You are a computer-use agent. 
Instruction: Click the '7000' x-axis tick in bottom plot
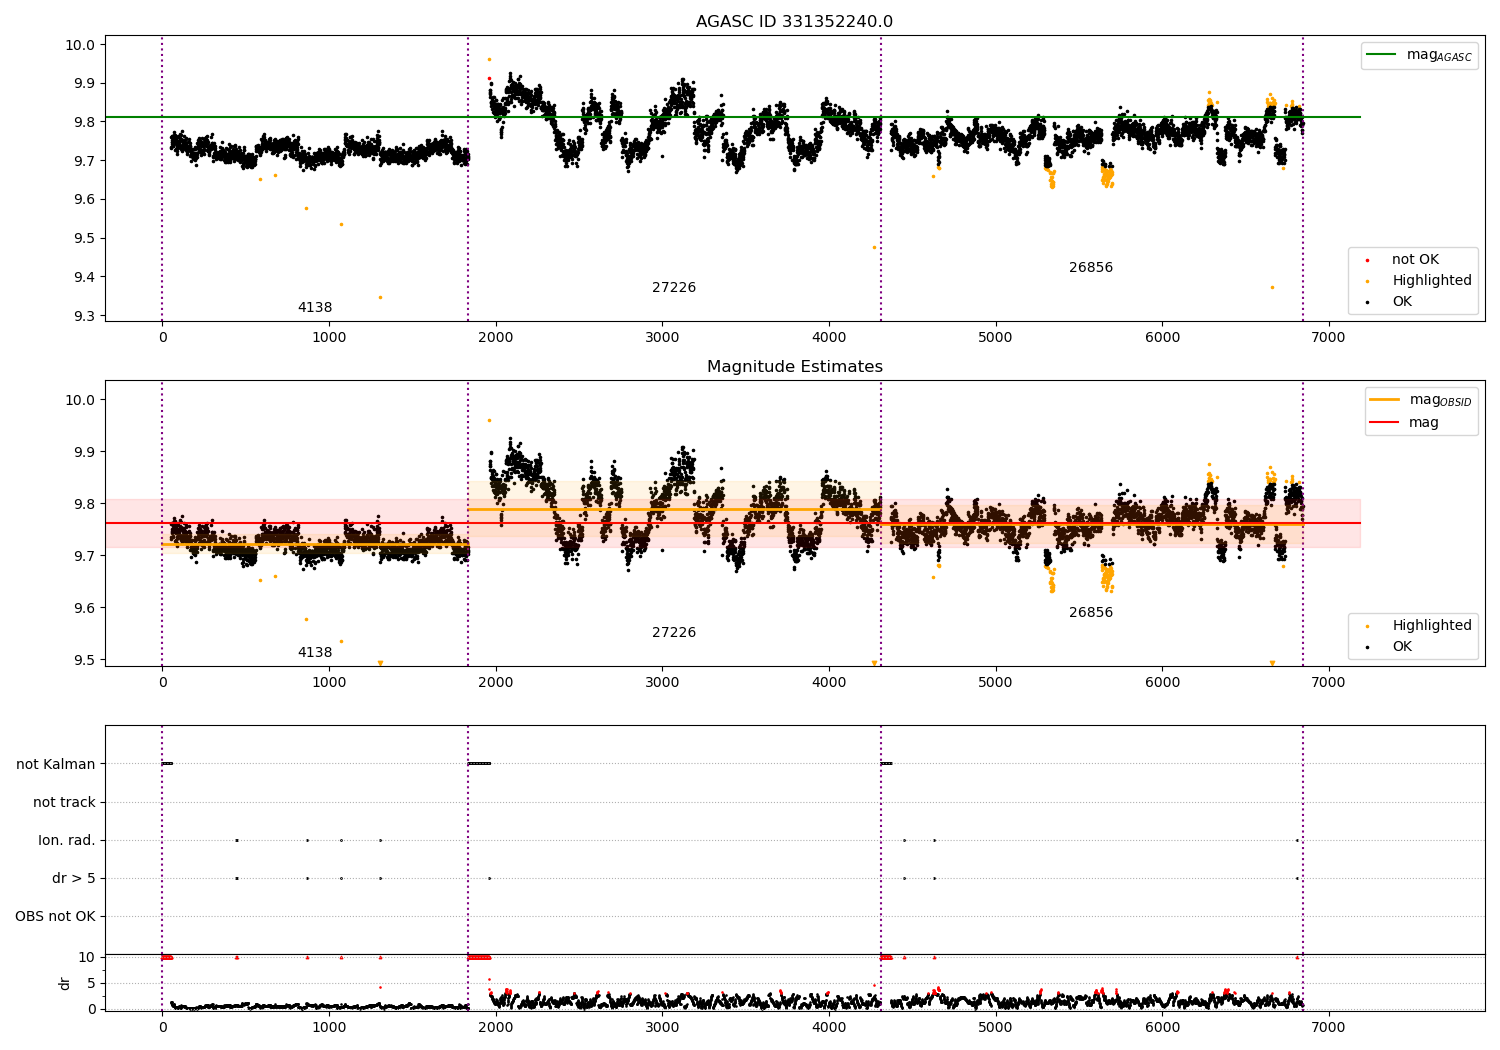click(x=1329, y=1027)
